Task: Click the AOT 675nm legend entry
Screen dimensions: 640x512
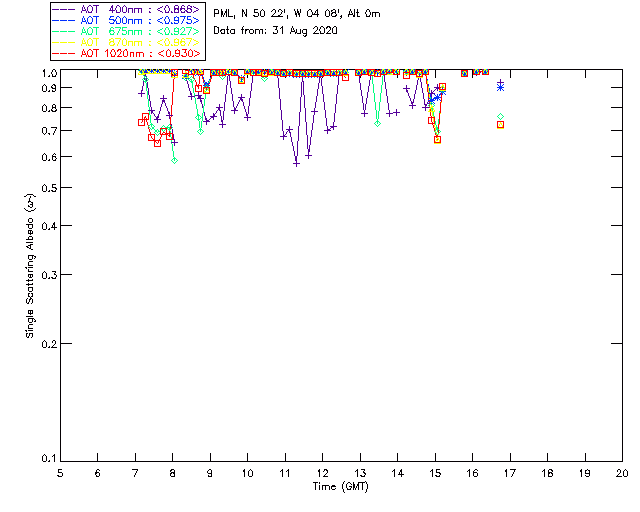Action: coord(126,31)
